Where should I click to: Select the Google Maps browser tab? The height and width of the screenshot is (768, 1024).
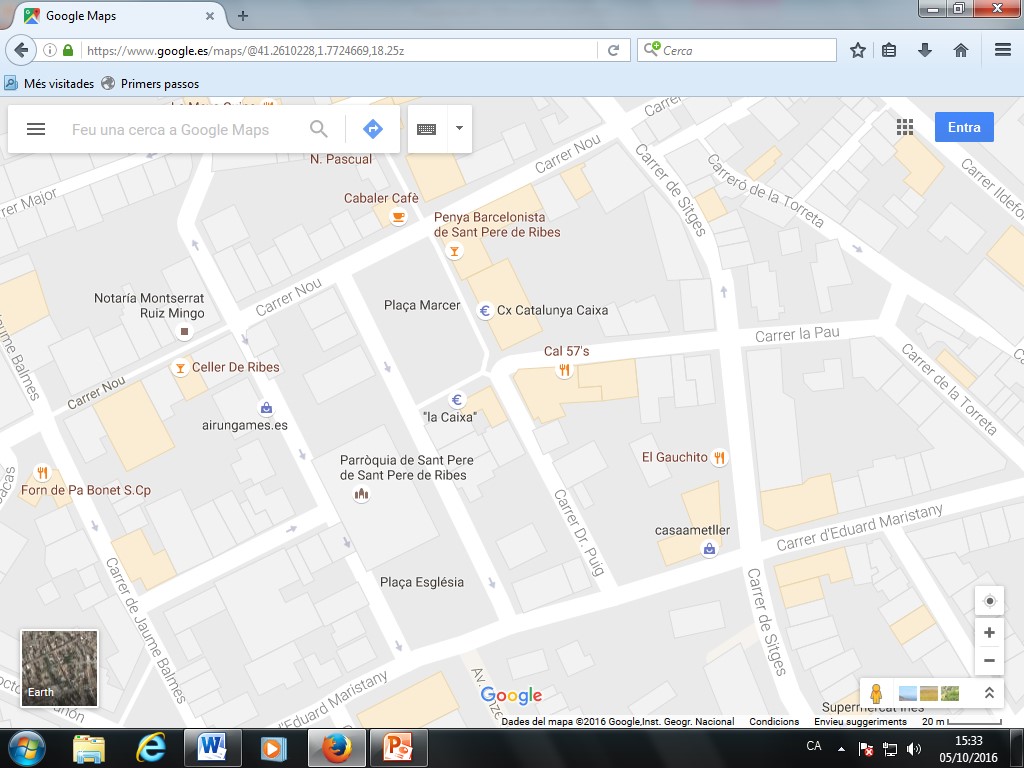(x=118, y=16)
